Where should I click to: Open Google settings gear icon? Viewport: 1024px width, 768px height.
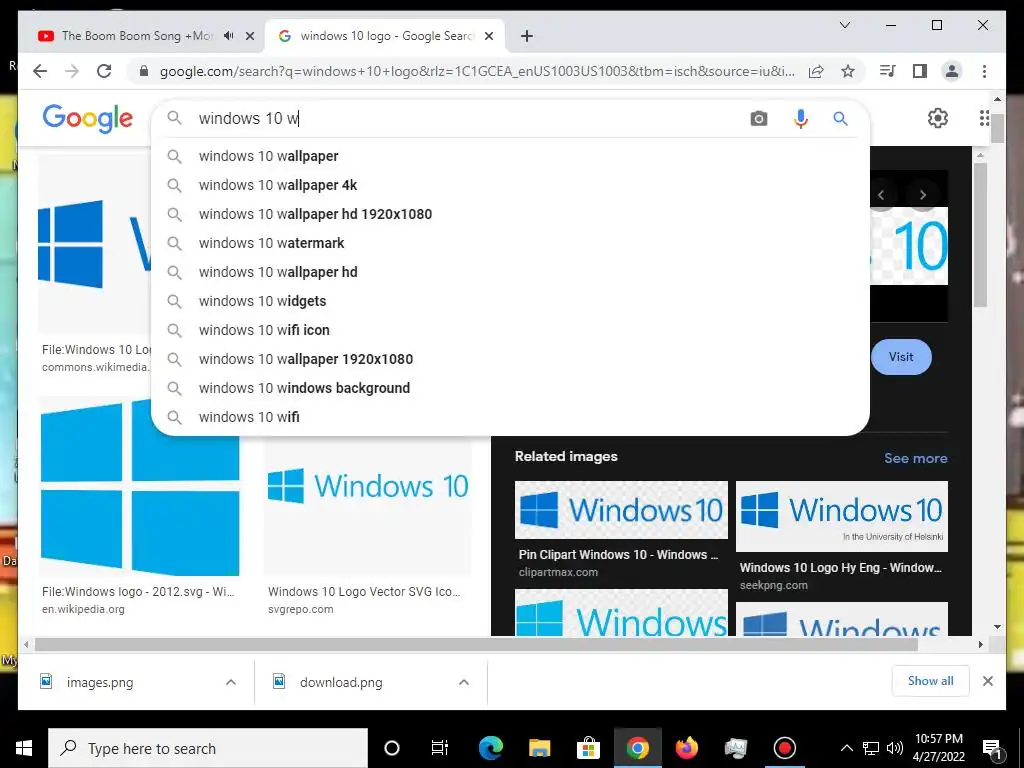point(938,118)
